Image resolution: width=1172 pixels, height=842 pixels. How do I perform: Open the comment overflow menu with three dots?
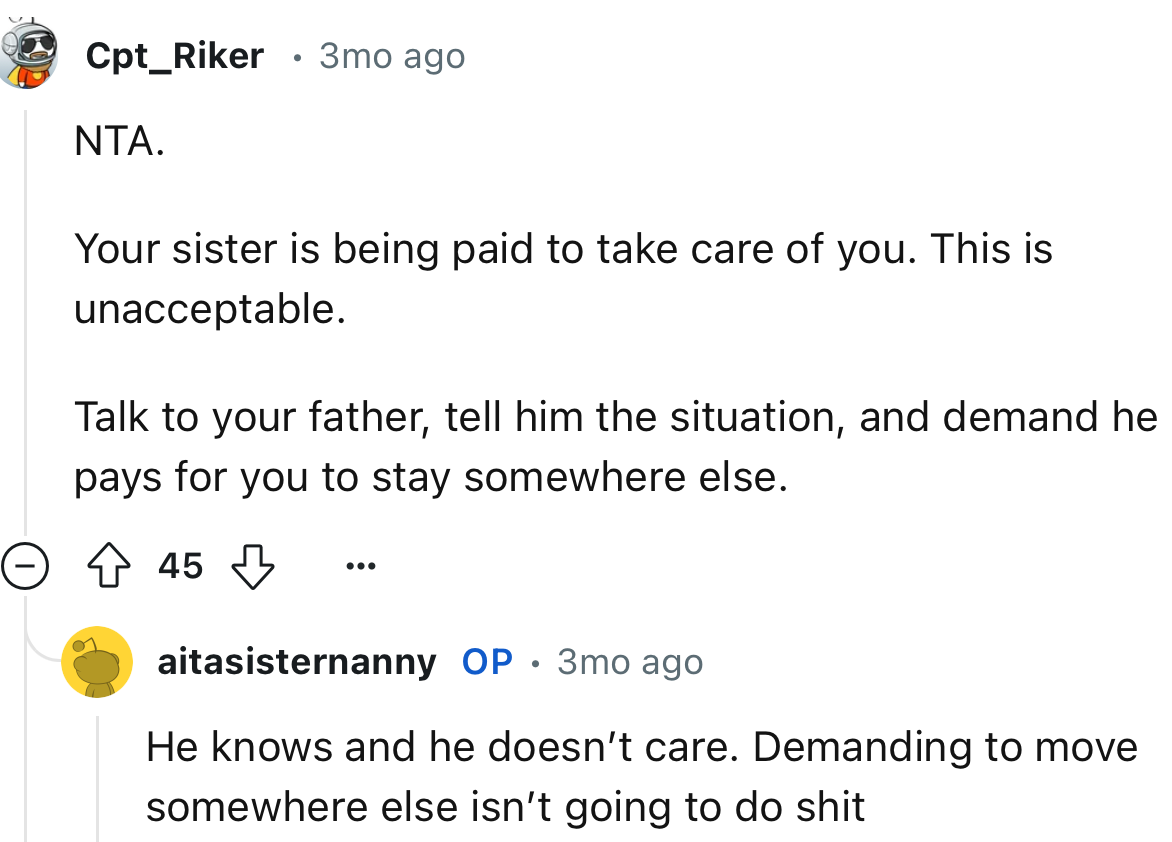[x=360, y=566]
